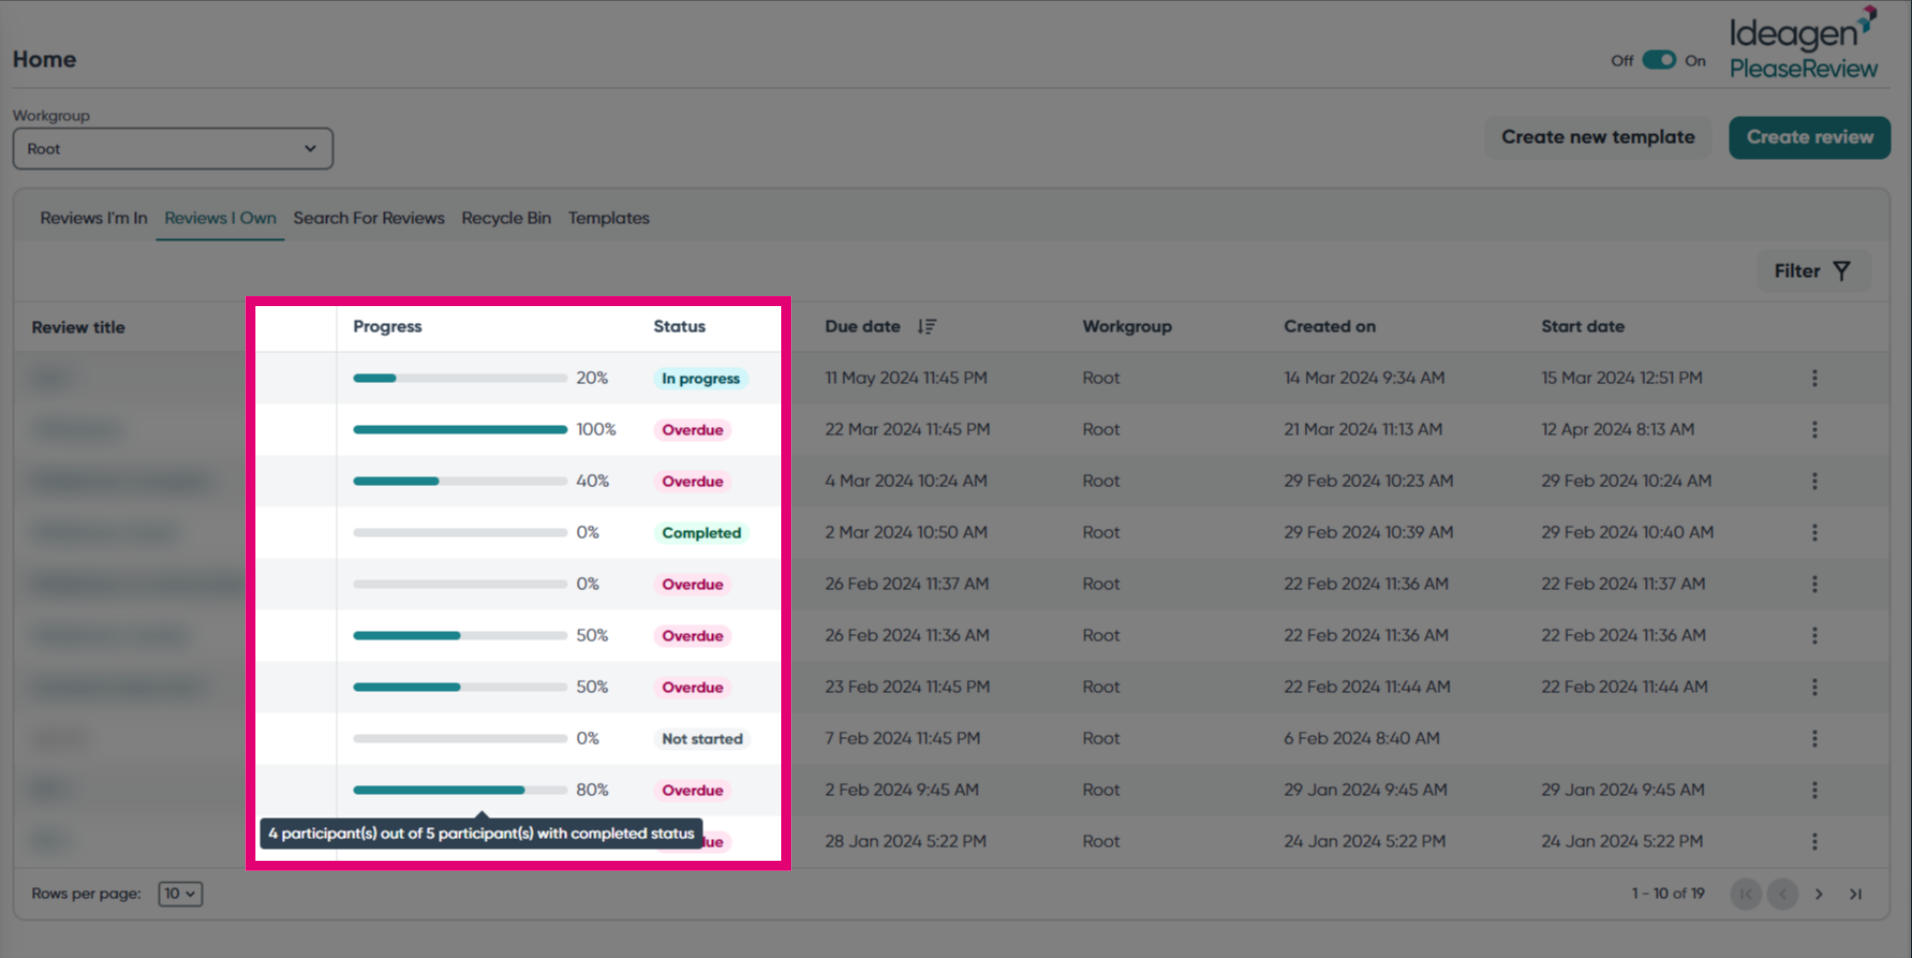Open the Filter funnel icon
1912x958 pixels.
(1841, 271)
